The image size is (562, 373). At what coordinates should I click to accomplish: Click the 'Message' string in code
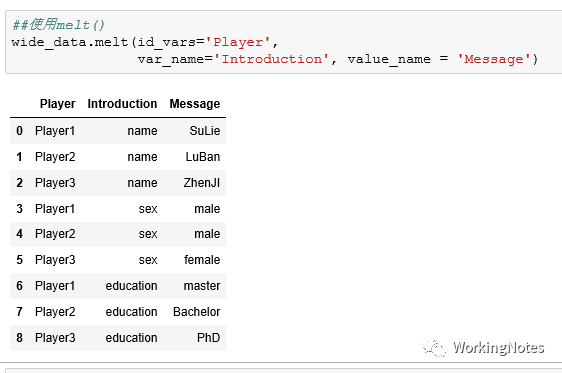494,59
